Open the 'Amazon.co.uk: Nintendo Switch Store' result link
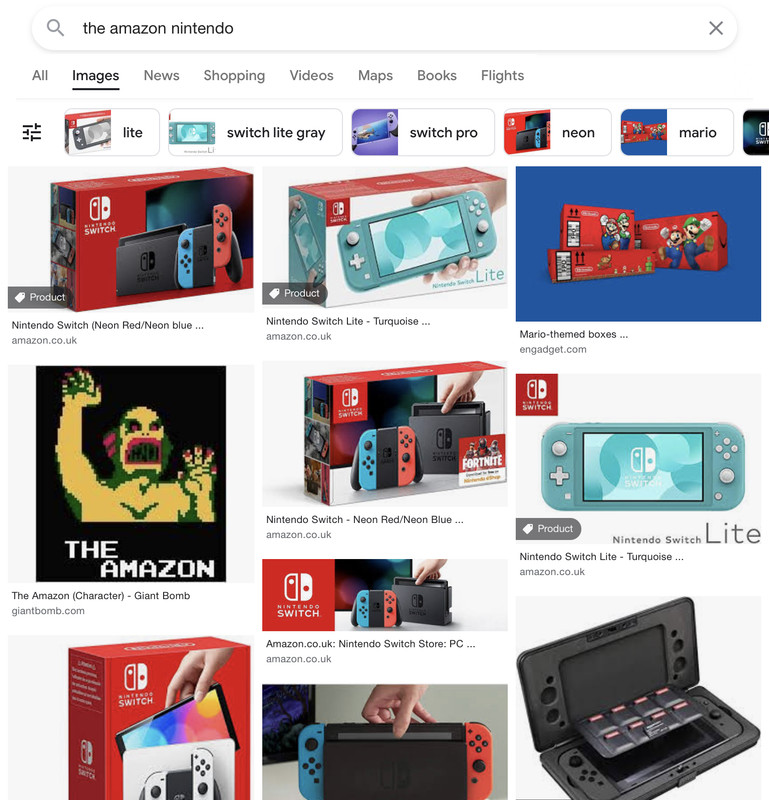 click(x=370, y=644)
